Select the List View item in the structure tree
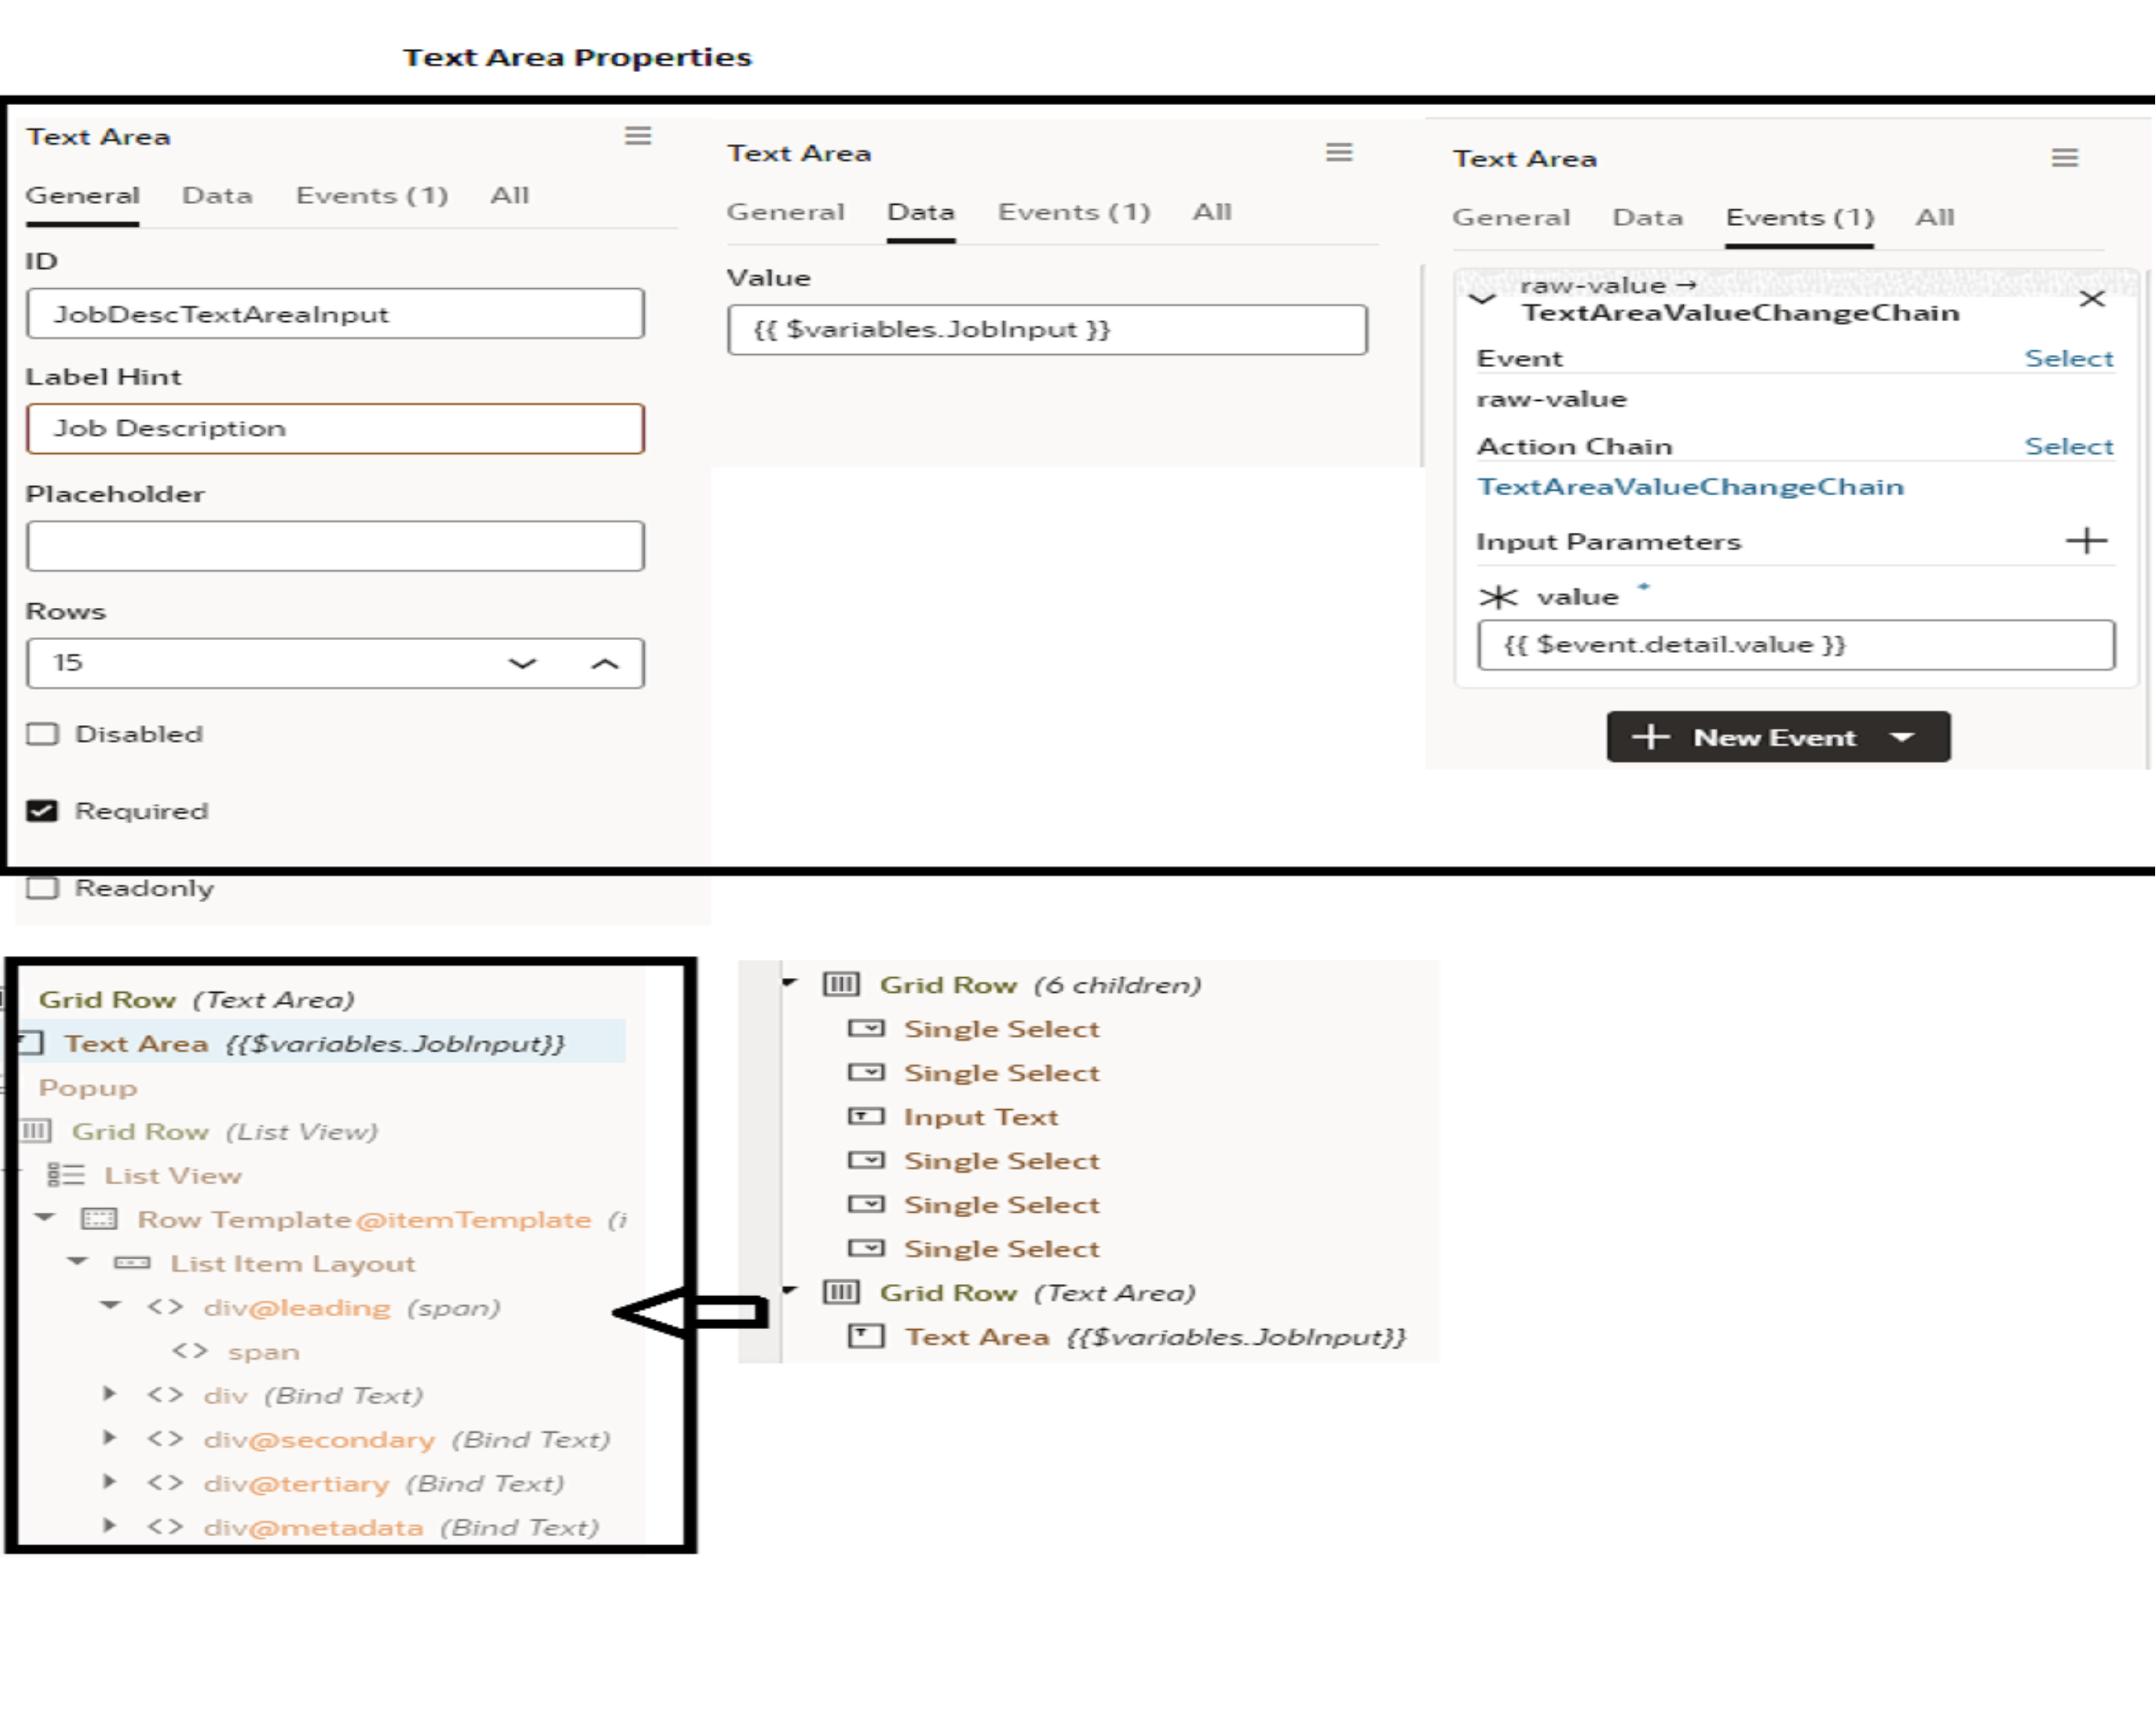The height and width of the screenshot is (1727, 2156). [x=172, y=1175]
